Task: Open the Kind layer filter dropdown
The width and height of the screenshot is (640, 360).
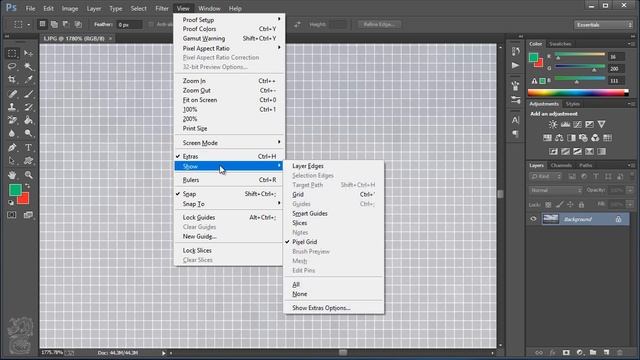Action: point(546,176)
